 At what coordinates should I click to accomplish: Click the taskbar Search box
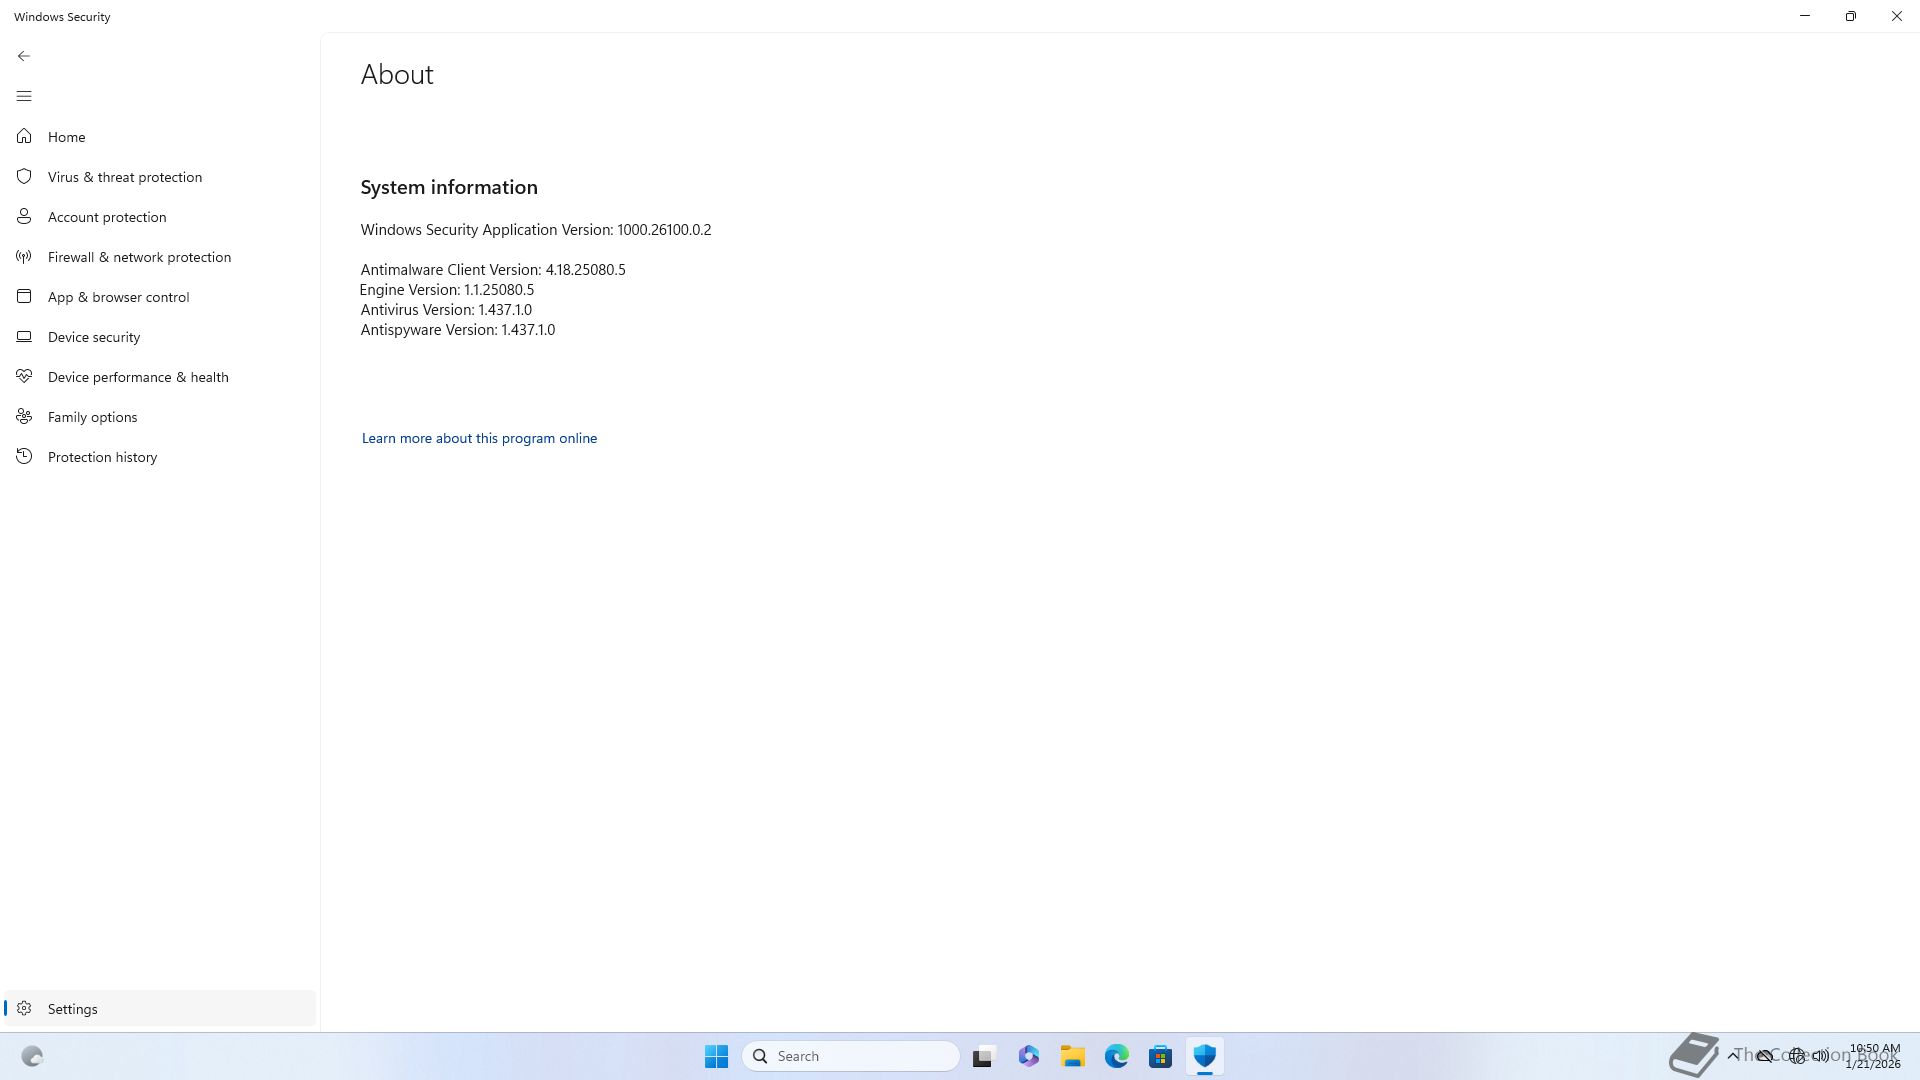pyautogui.click(x=851, y=1056)
